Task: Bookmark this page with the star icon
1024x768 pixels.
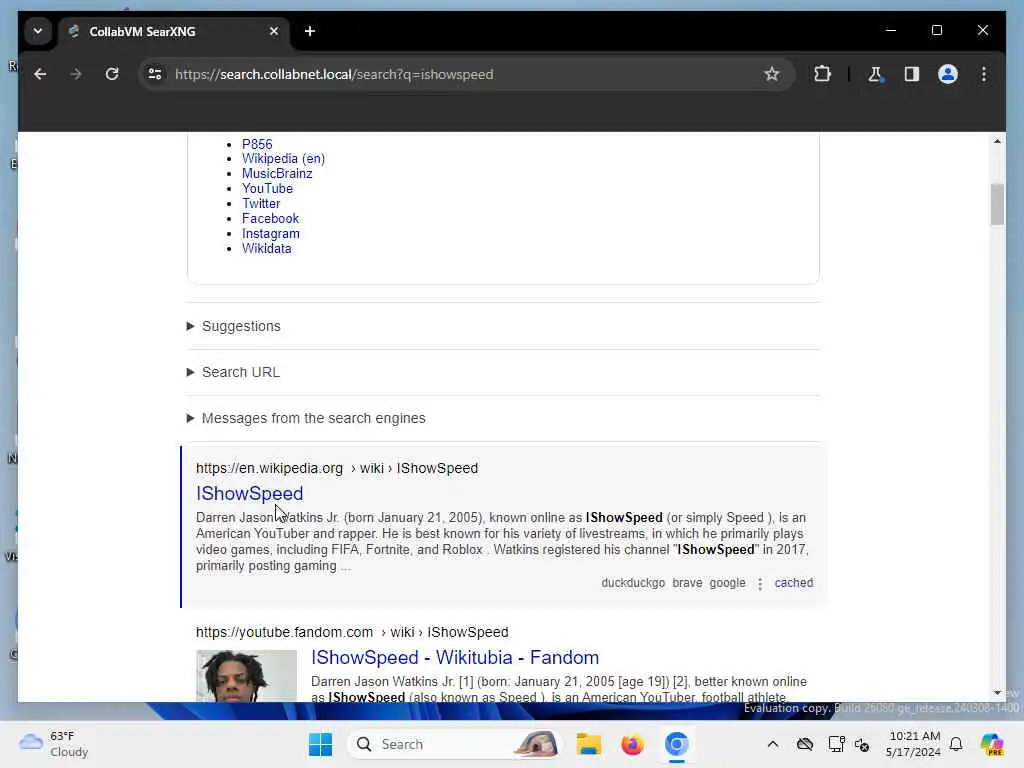Action: click(x=771, y=74)
